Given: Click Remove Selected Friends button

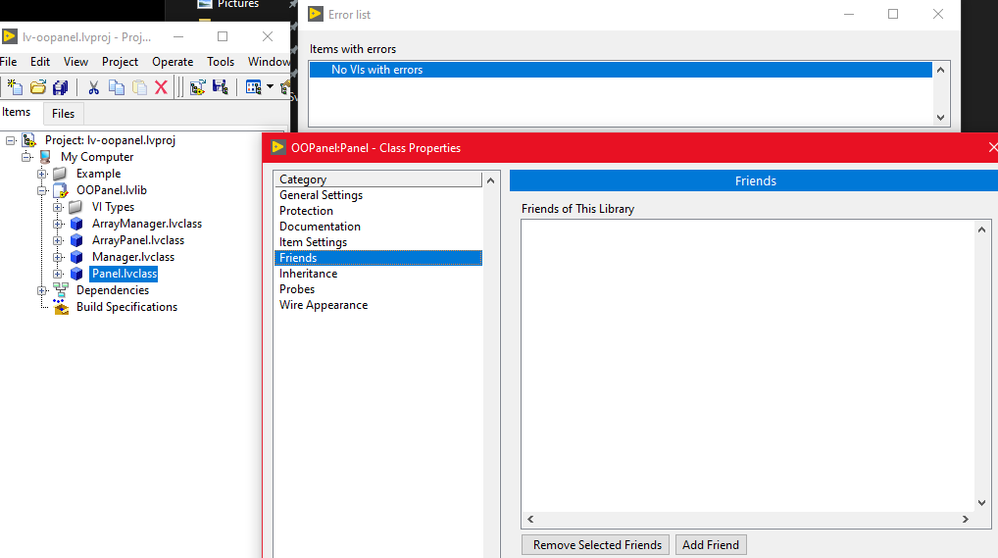Looking at the screenshot, I should (596, 545).
